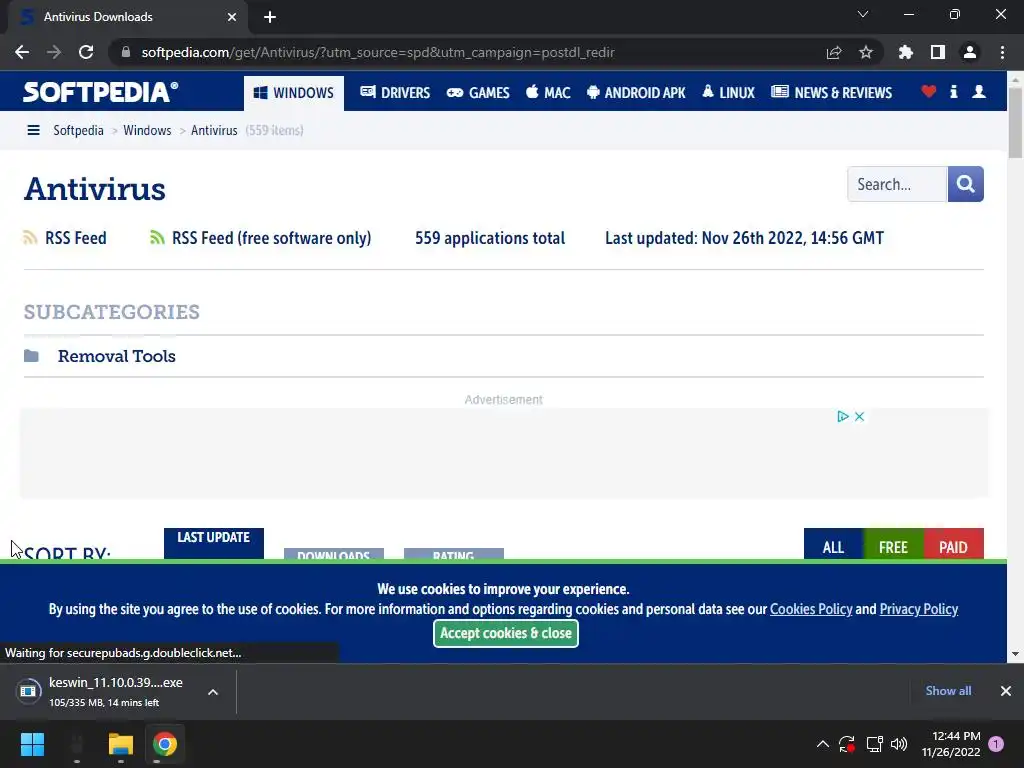Click the Windows breadcrumb link
The height and width of the screenshot is (768, 1024).
click(147, 131)
